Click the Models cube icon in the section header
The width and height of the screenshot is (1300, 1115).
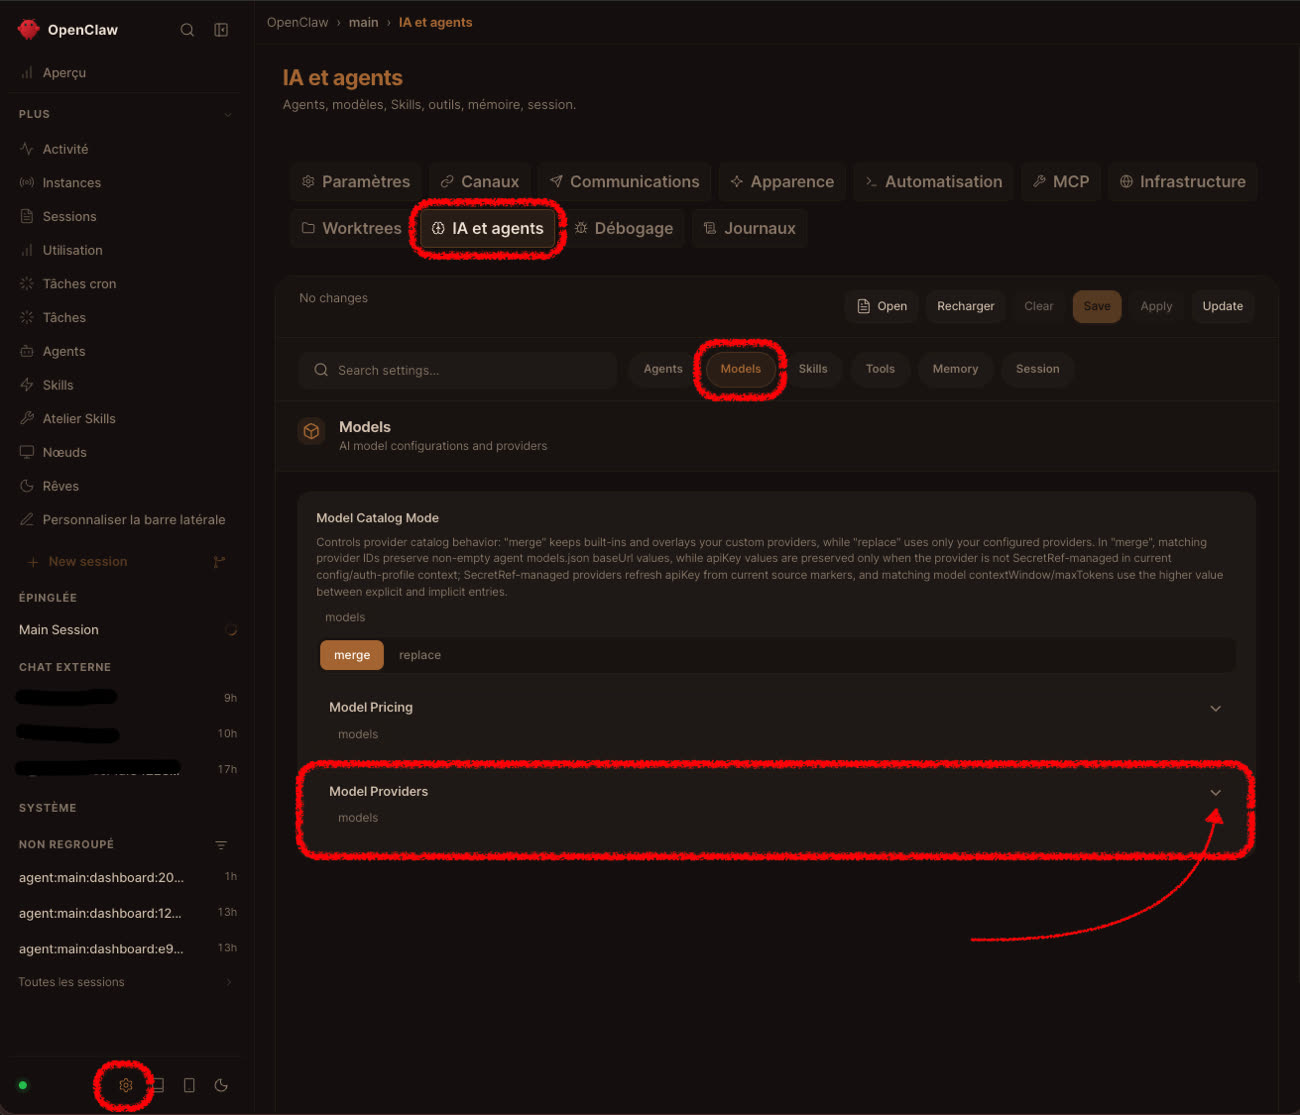(311, 431)
